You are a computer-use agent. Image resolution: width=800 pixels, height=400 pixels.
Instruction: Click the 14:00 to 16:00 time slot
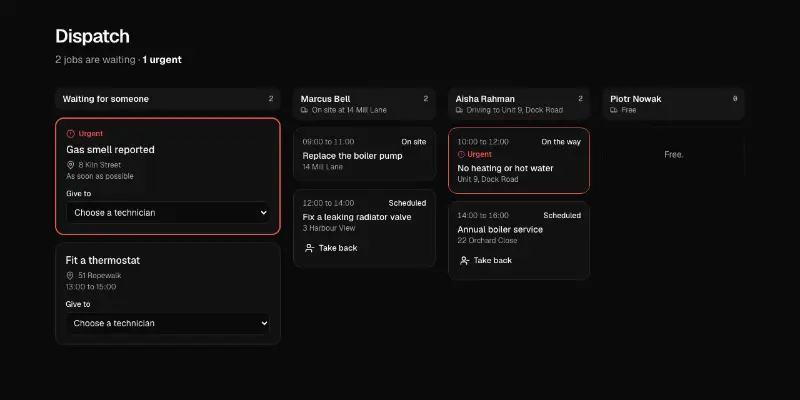coord(483,215)
